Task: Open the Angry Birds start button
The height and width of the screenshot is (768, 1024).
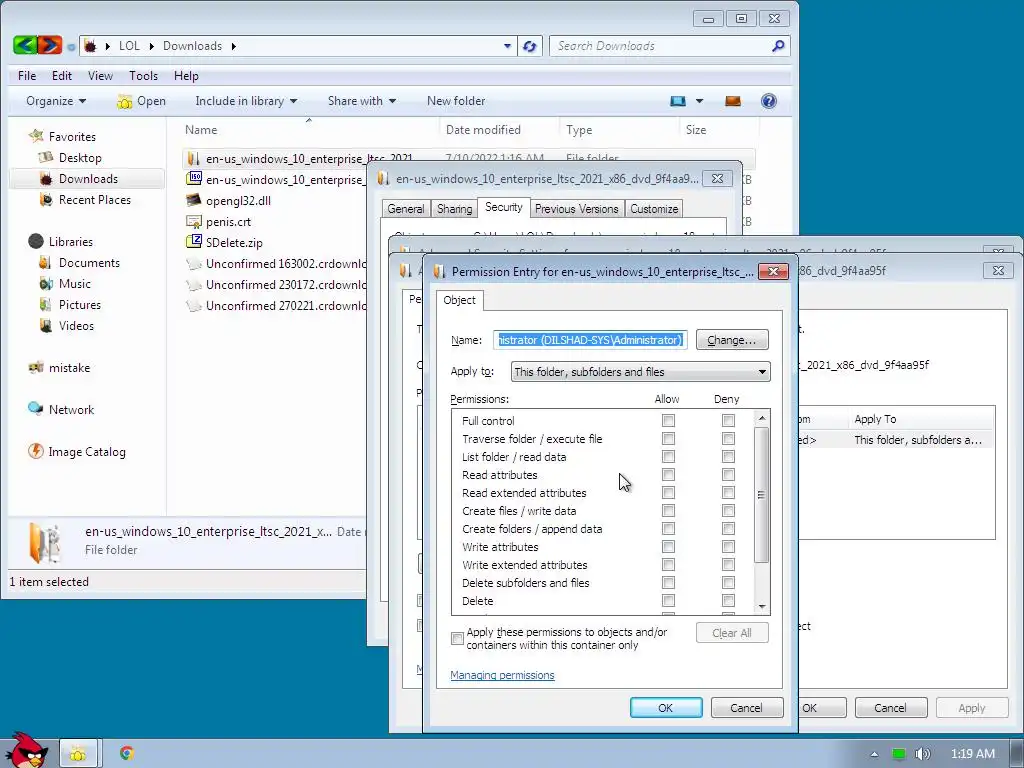Action: (x=27, y=750)
